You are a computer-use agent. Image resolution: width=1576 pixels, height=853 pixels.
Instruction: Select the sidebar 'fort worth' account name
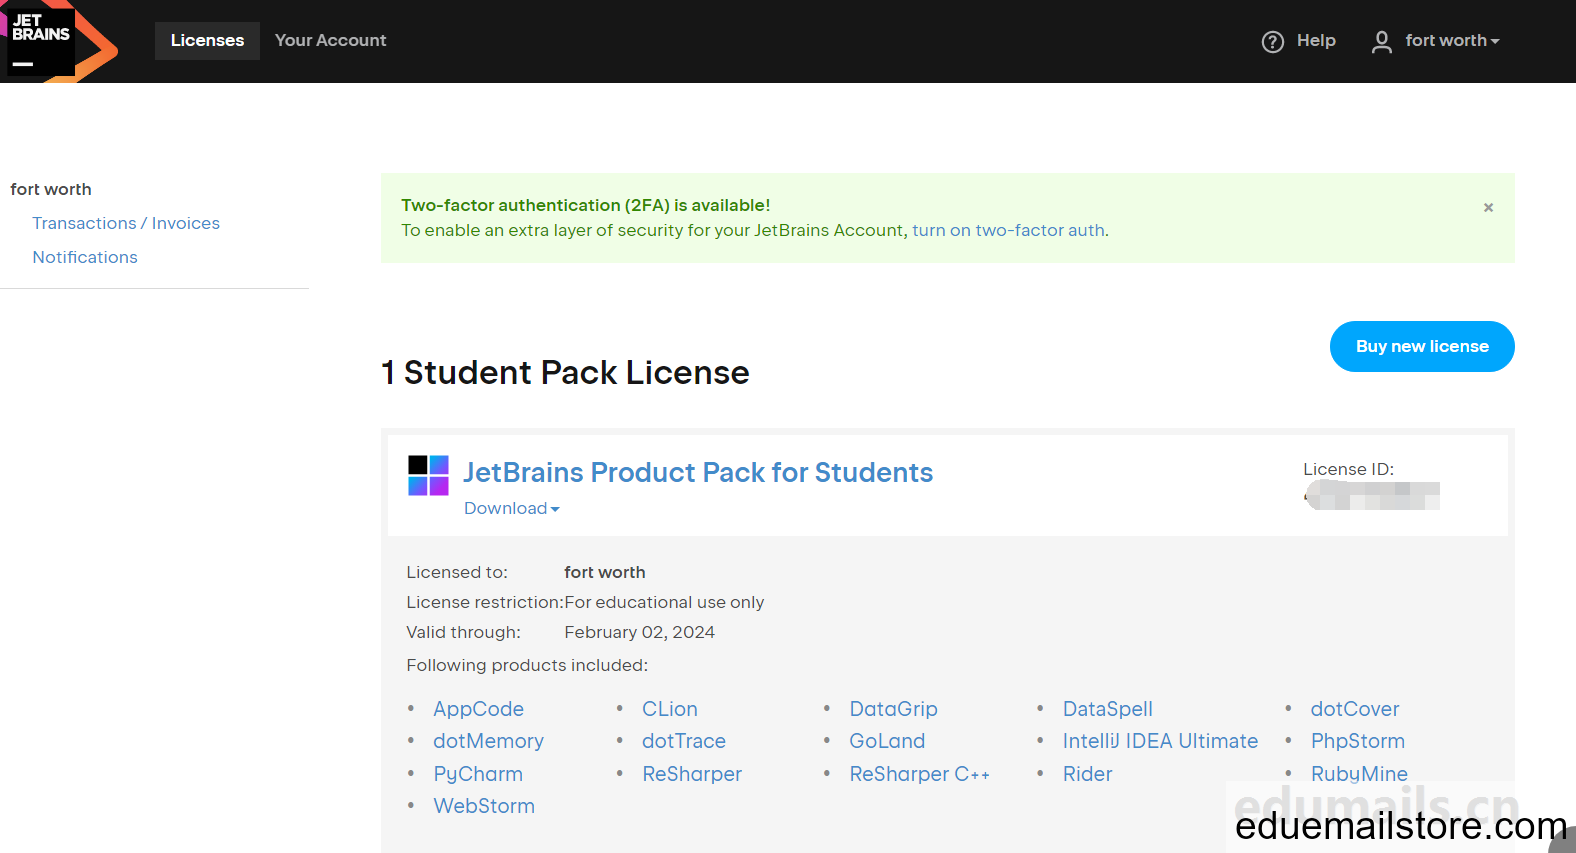click(x=51, y=189)
